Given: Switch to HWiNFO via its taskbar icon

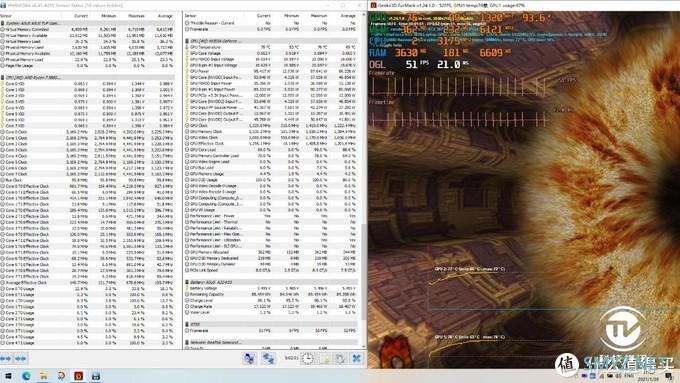Looking at the screenshot, I should (x=96, y=376).
